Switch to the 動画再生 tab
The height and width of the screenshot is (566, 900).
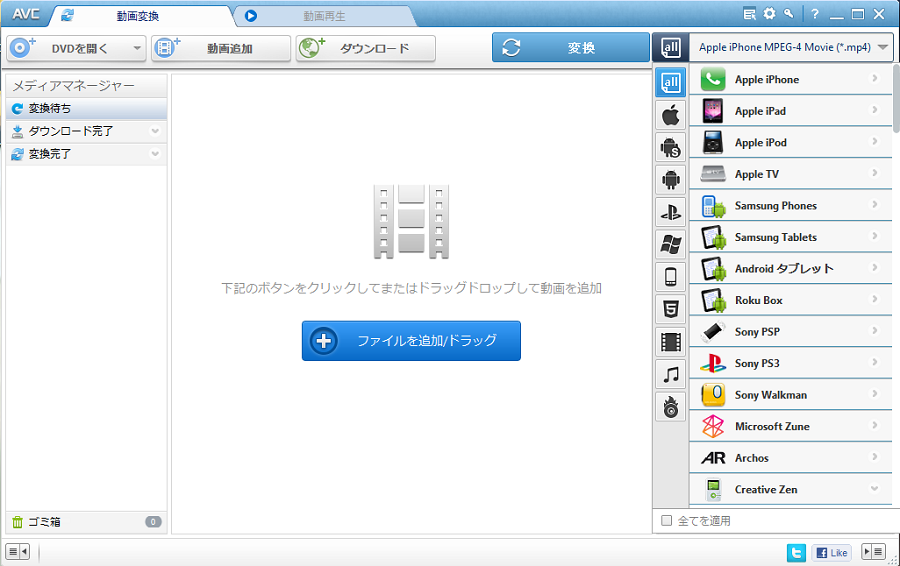pyautogui.click(x=324, y=16)
